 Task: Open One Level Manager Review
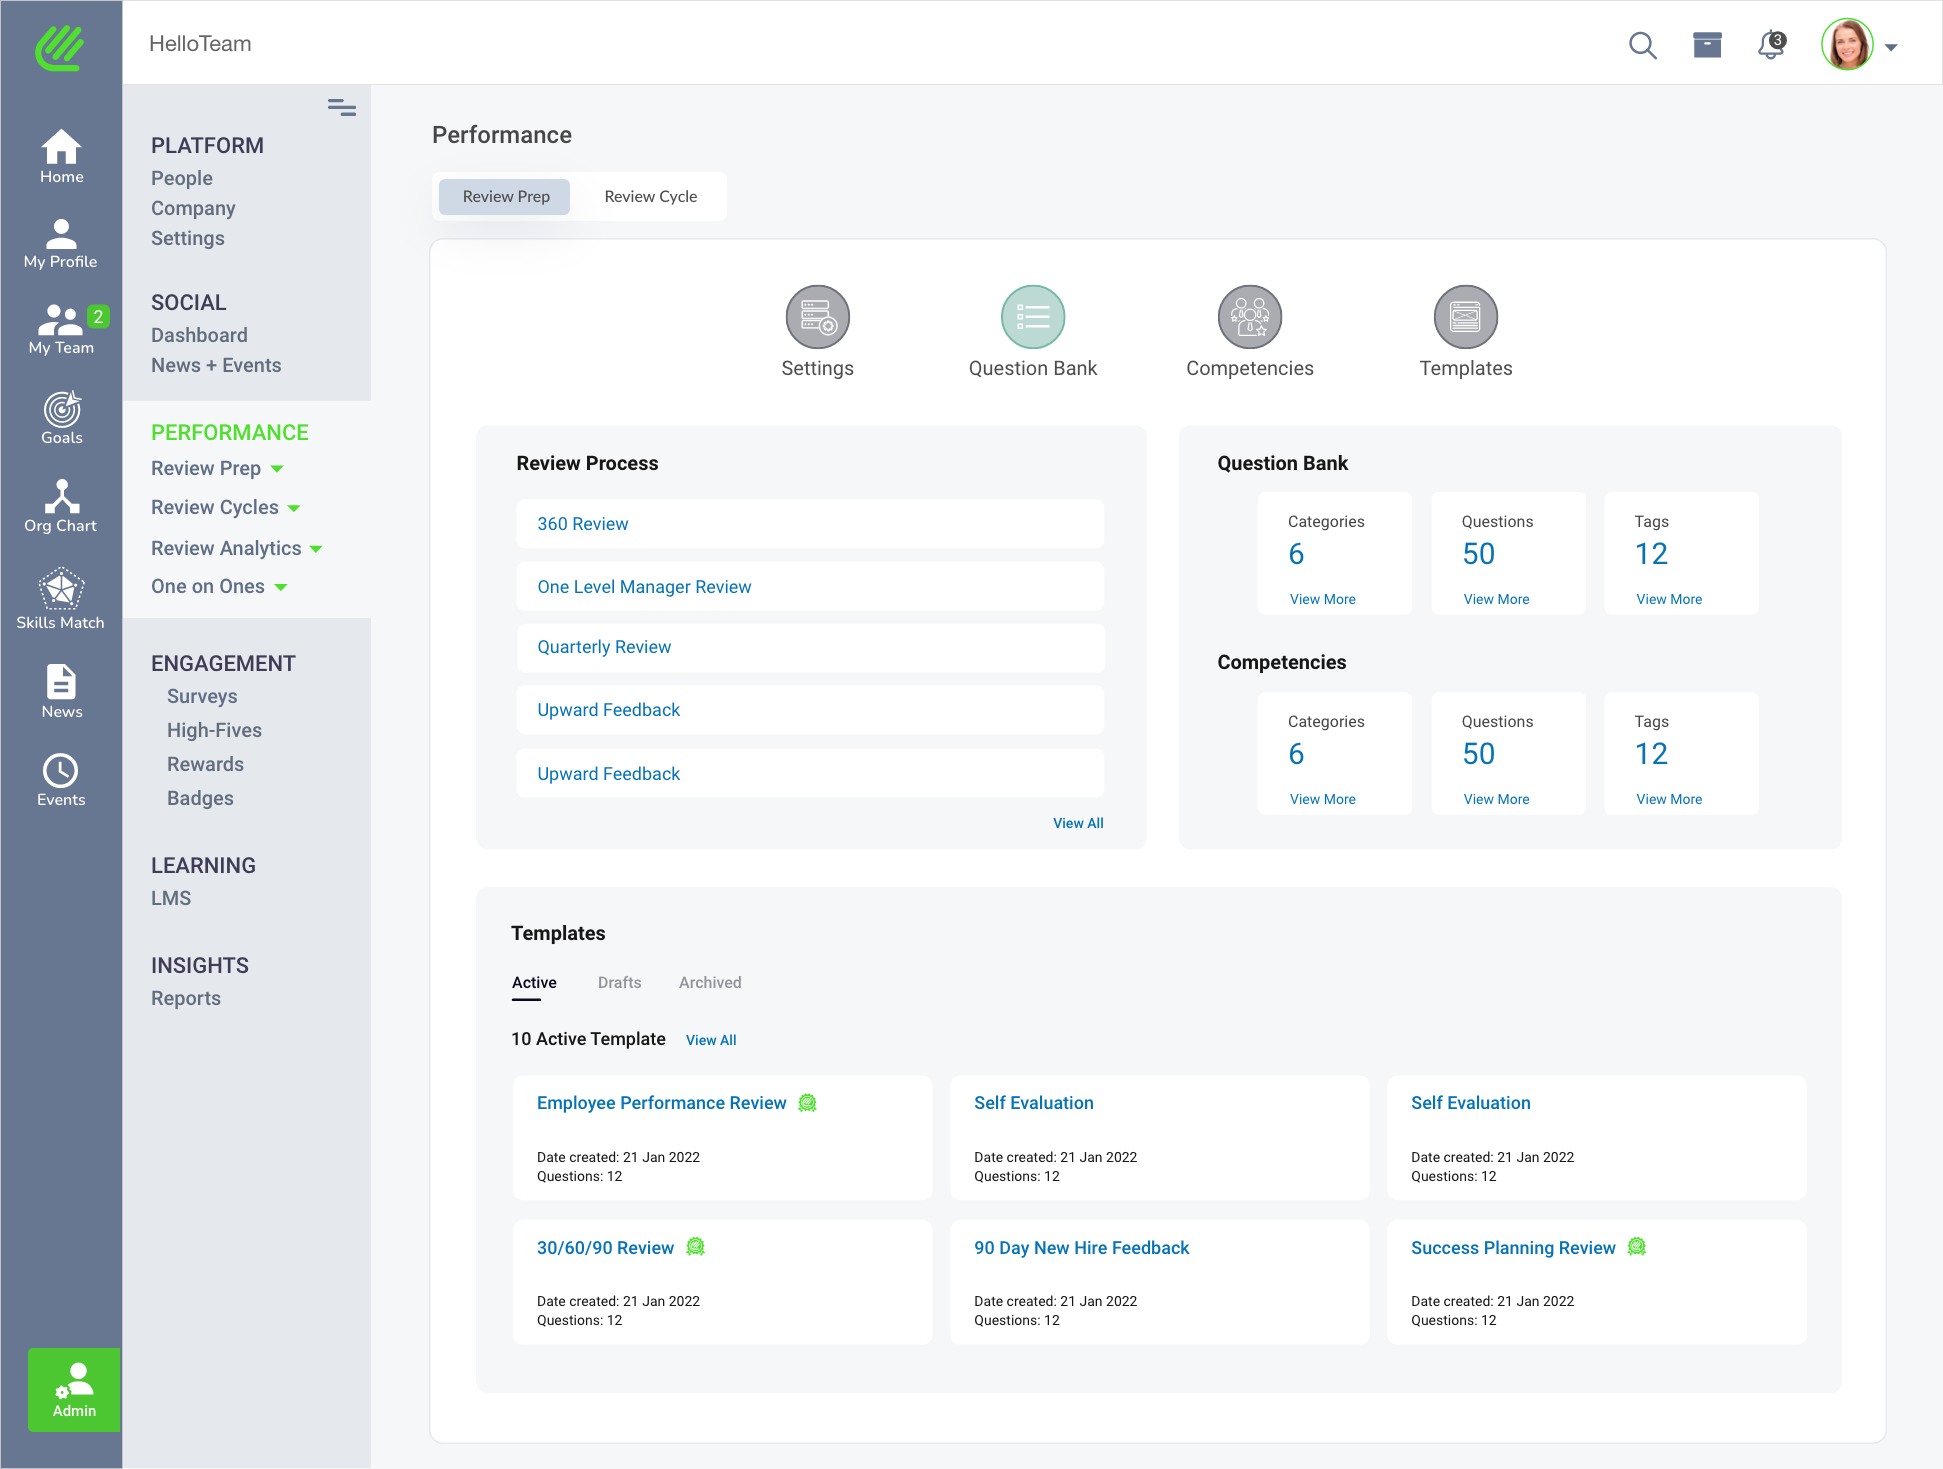click(x=810, y=587)
